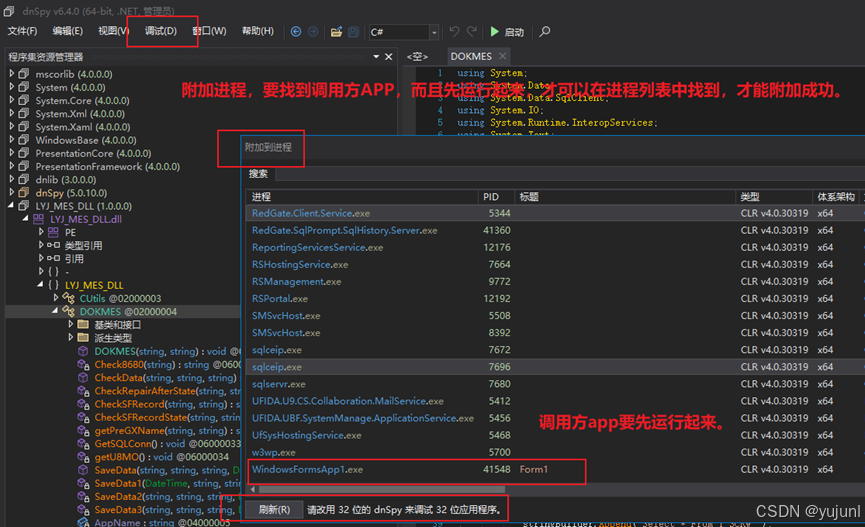Click the search magnifier icon

(x=544, y=32)
